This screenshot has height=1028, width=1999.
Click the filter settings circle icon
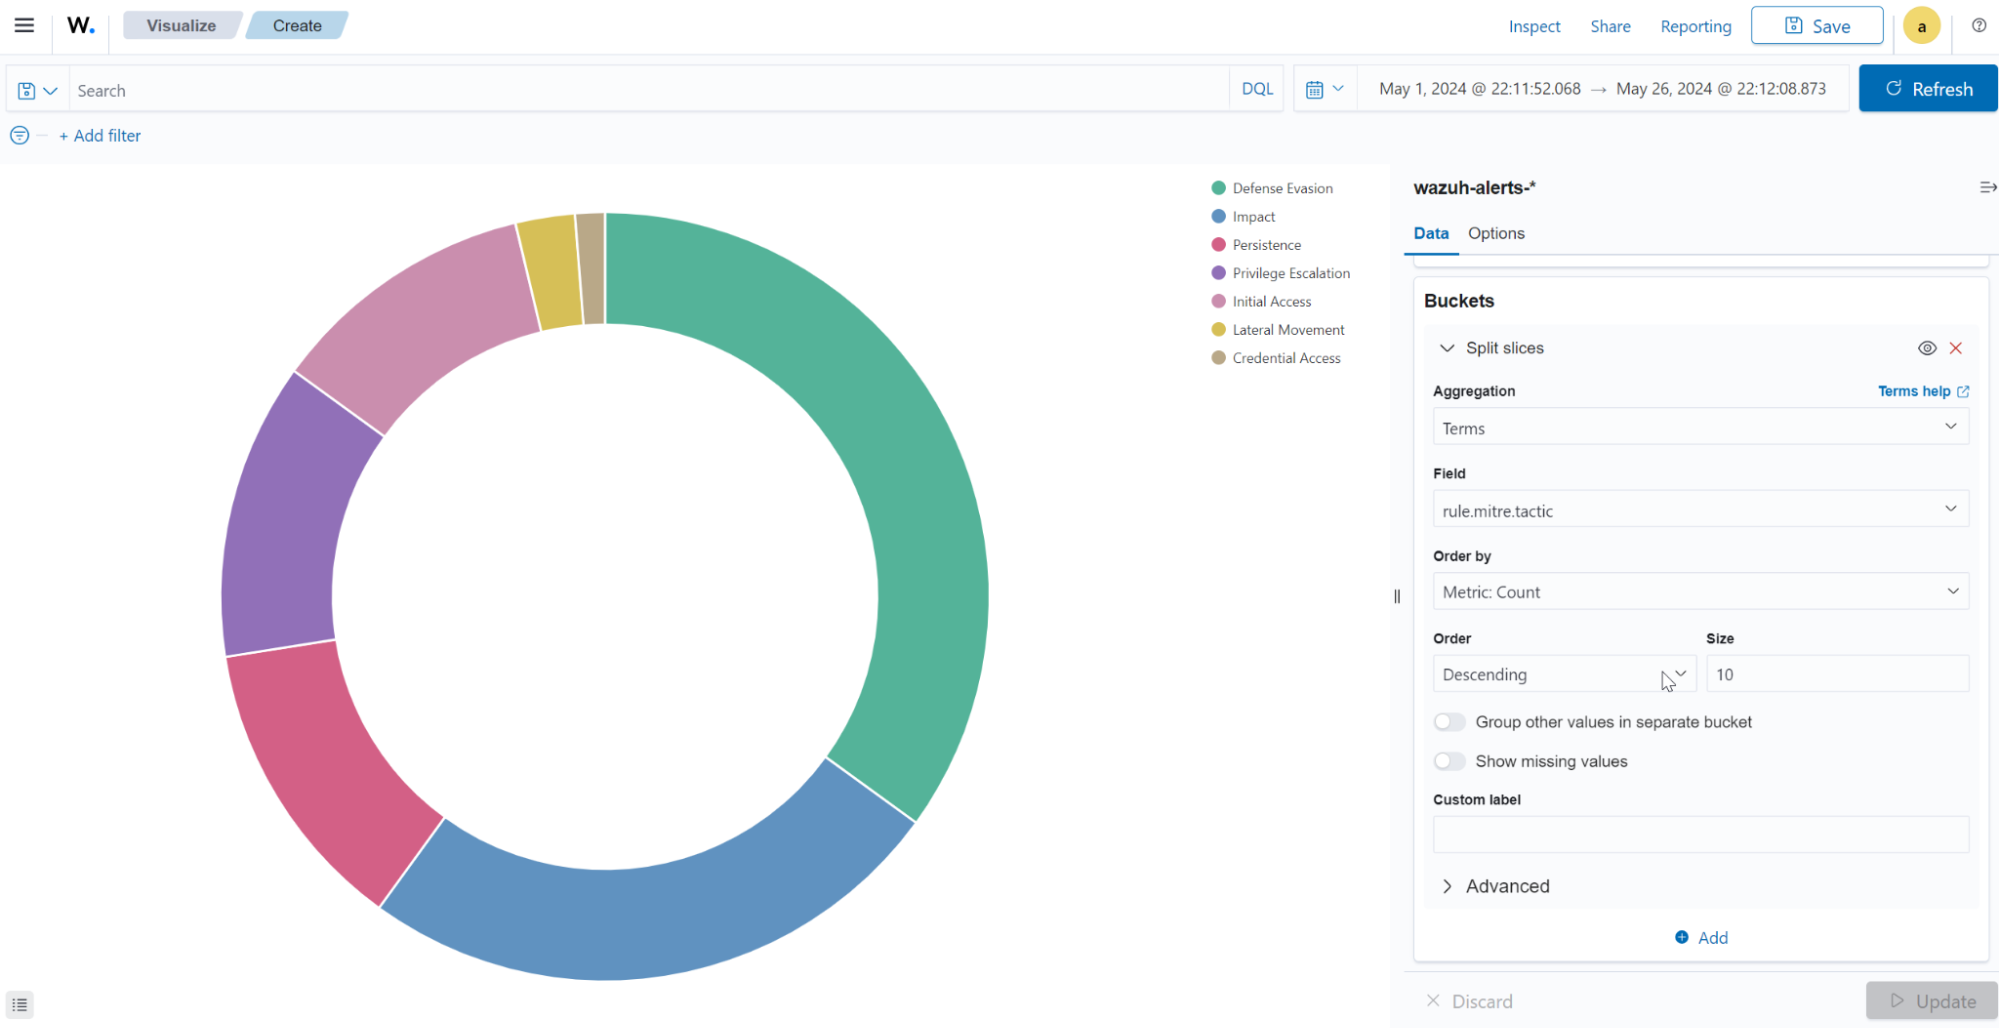[x=18, y=135]
